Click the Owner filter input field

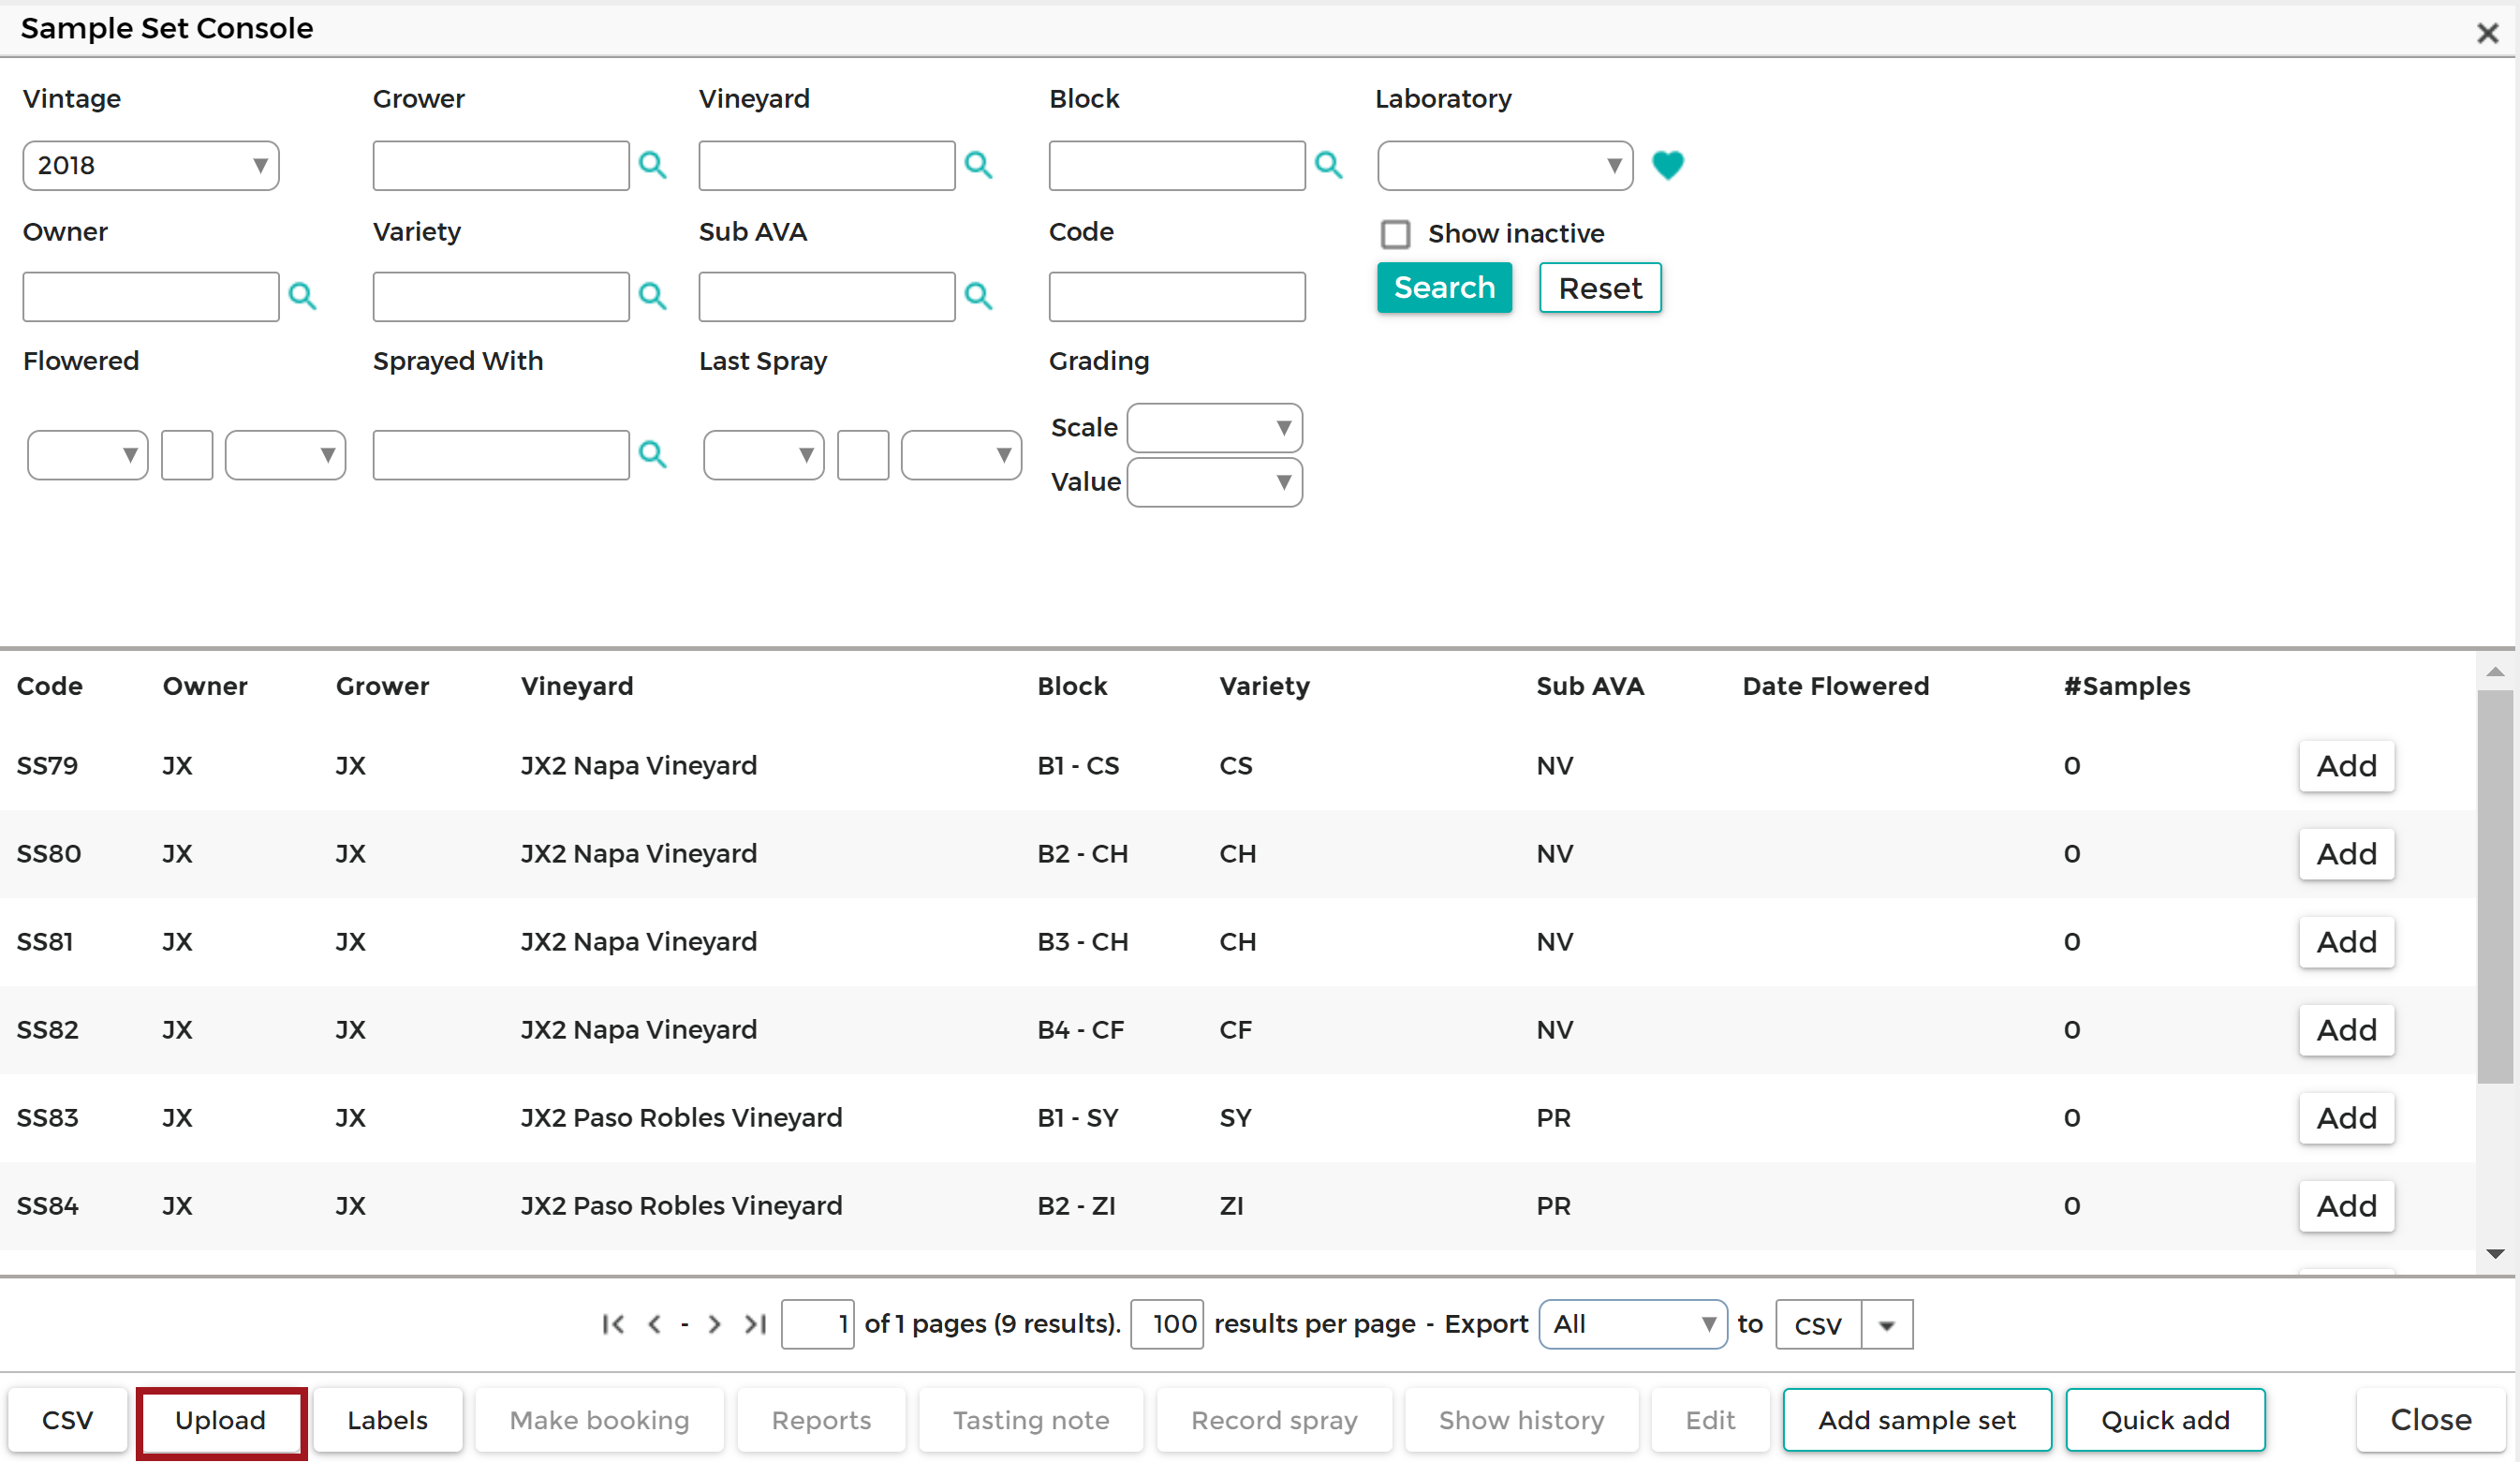coord(151,297)
